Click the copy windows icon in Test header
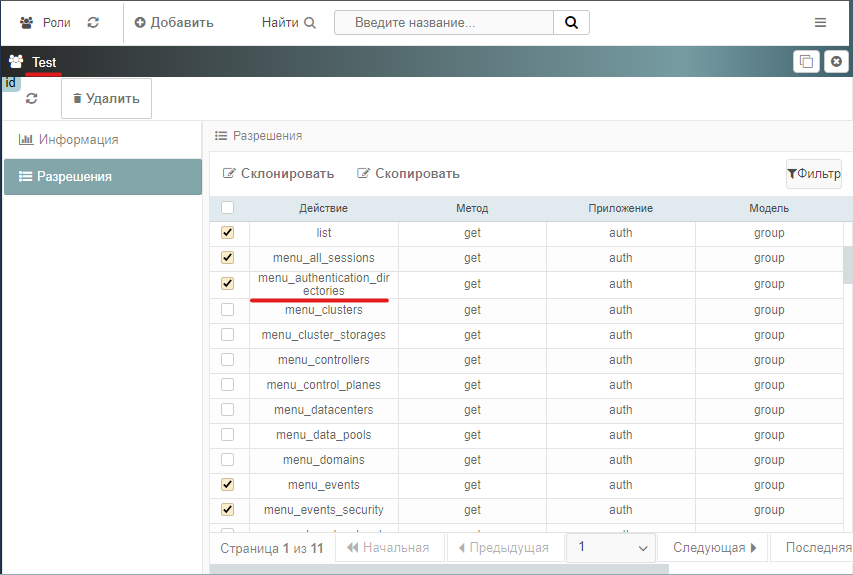Screen dimensions: 853x575 click(x=806, y=61)
